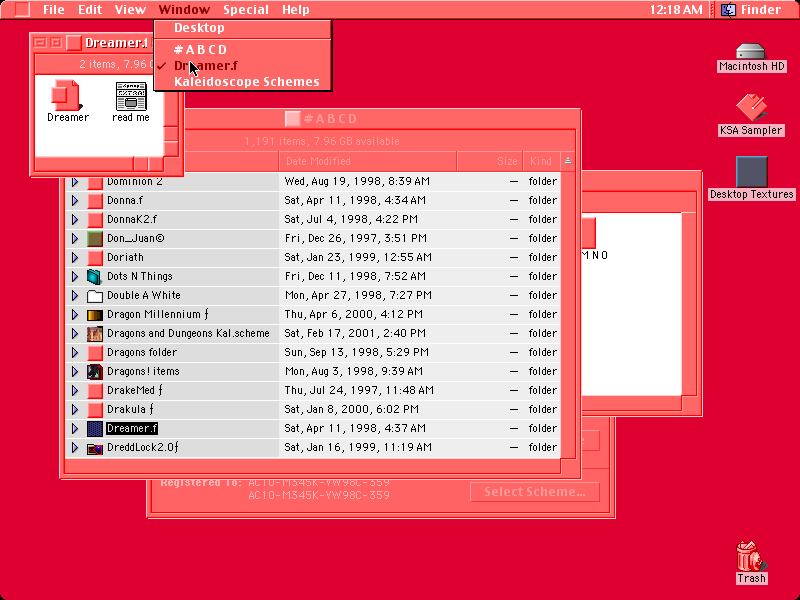Select the highlighted Dreamer.f folder name
Screen dimensions: 800x600
[132, 429]
